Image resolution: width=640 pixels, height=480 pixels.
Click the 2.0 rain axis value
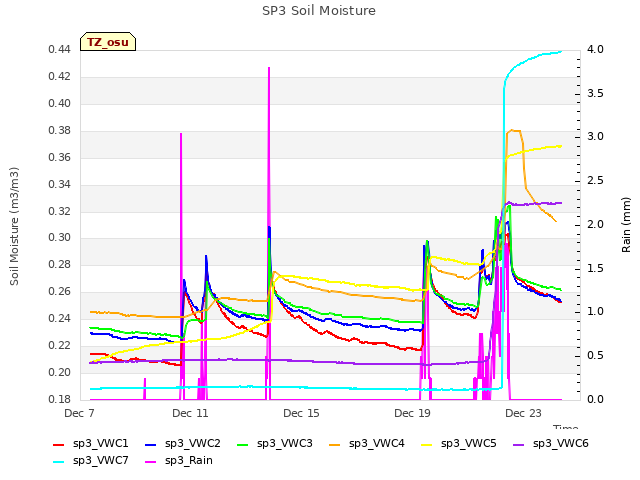tap(595, 224)
